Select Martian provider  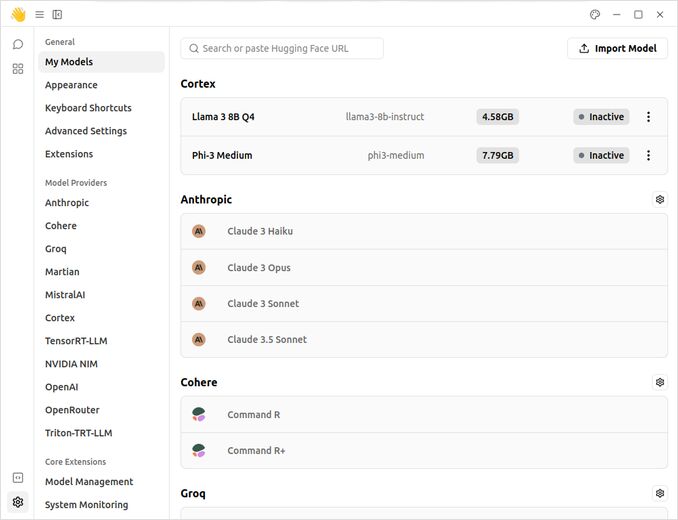tap(62, 272)
